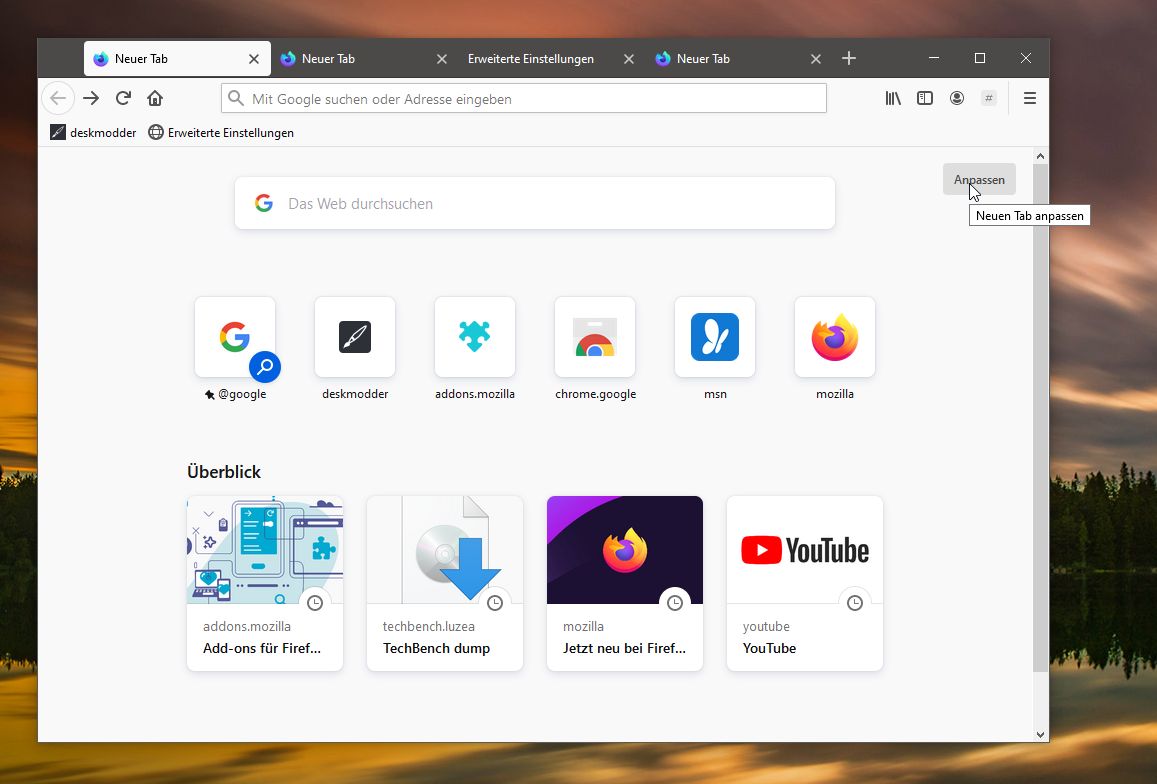
Task: Close the last Neuer Tab tab
Action: 815,59
